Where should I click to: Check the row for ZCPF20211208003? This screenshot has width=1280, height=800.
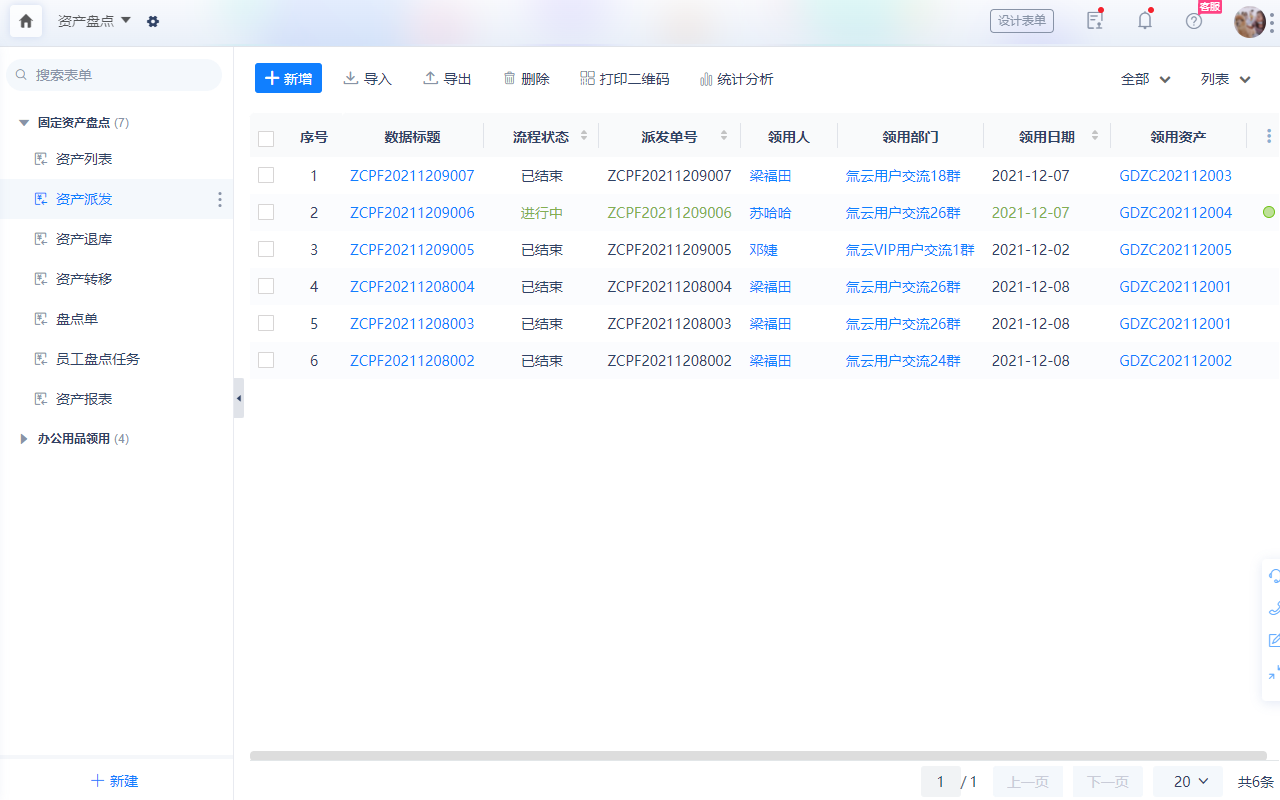point(266,323)
